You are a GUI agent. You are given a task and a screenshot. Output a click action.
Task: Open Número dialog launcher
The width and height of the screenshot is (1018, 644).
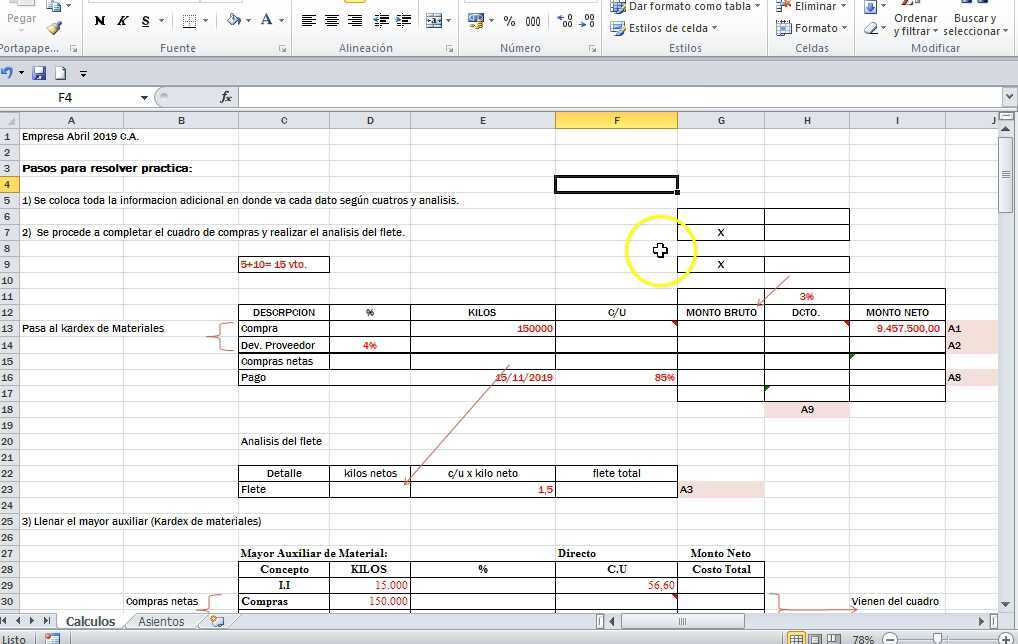point(592,49)
